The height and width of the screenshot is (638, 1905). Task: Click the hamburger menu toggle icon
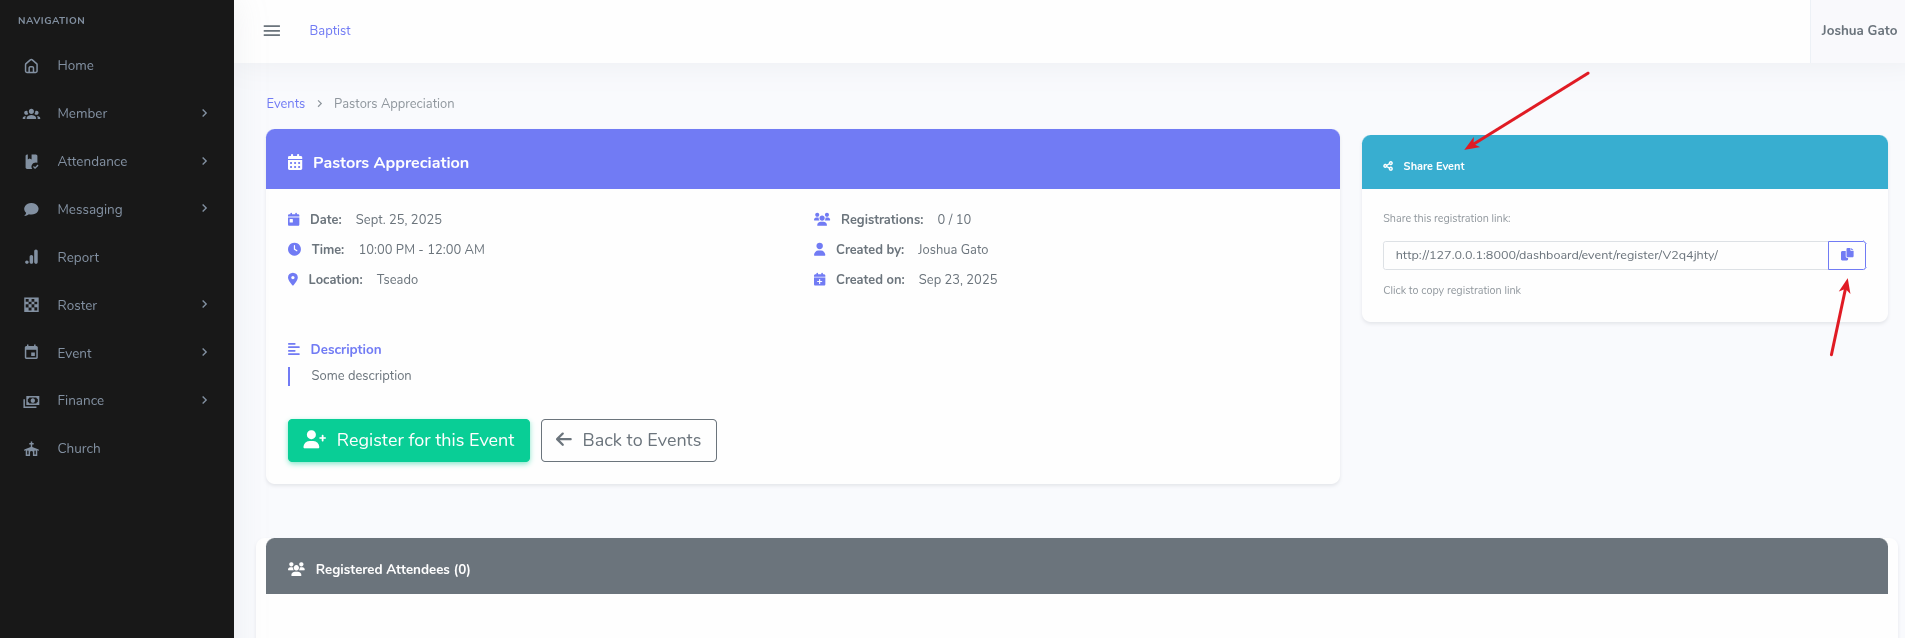point(271,31)
